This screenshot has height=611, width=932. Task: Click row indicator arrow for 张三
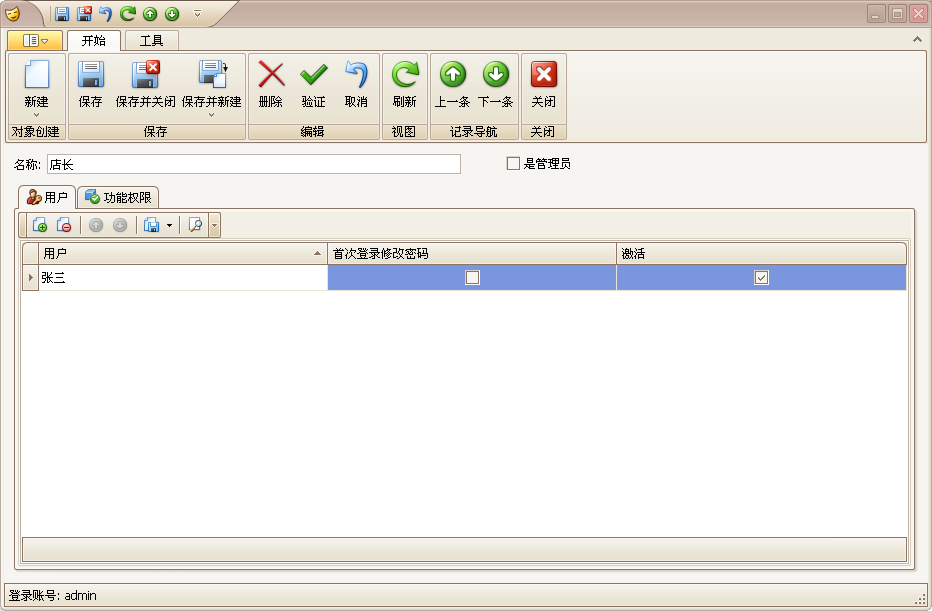[x=30, y=278]
